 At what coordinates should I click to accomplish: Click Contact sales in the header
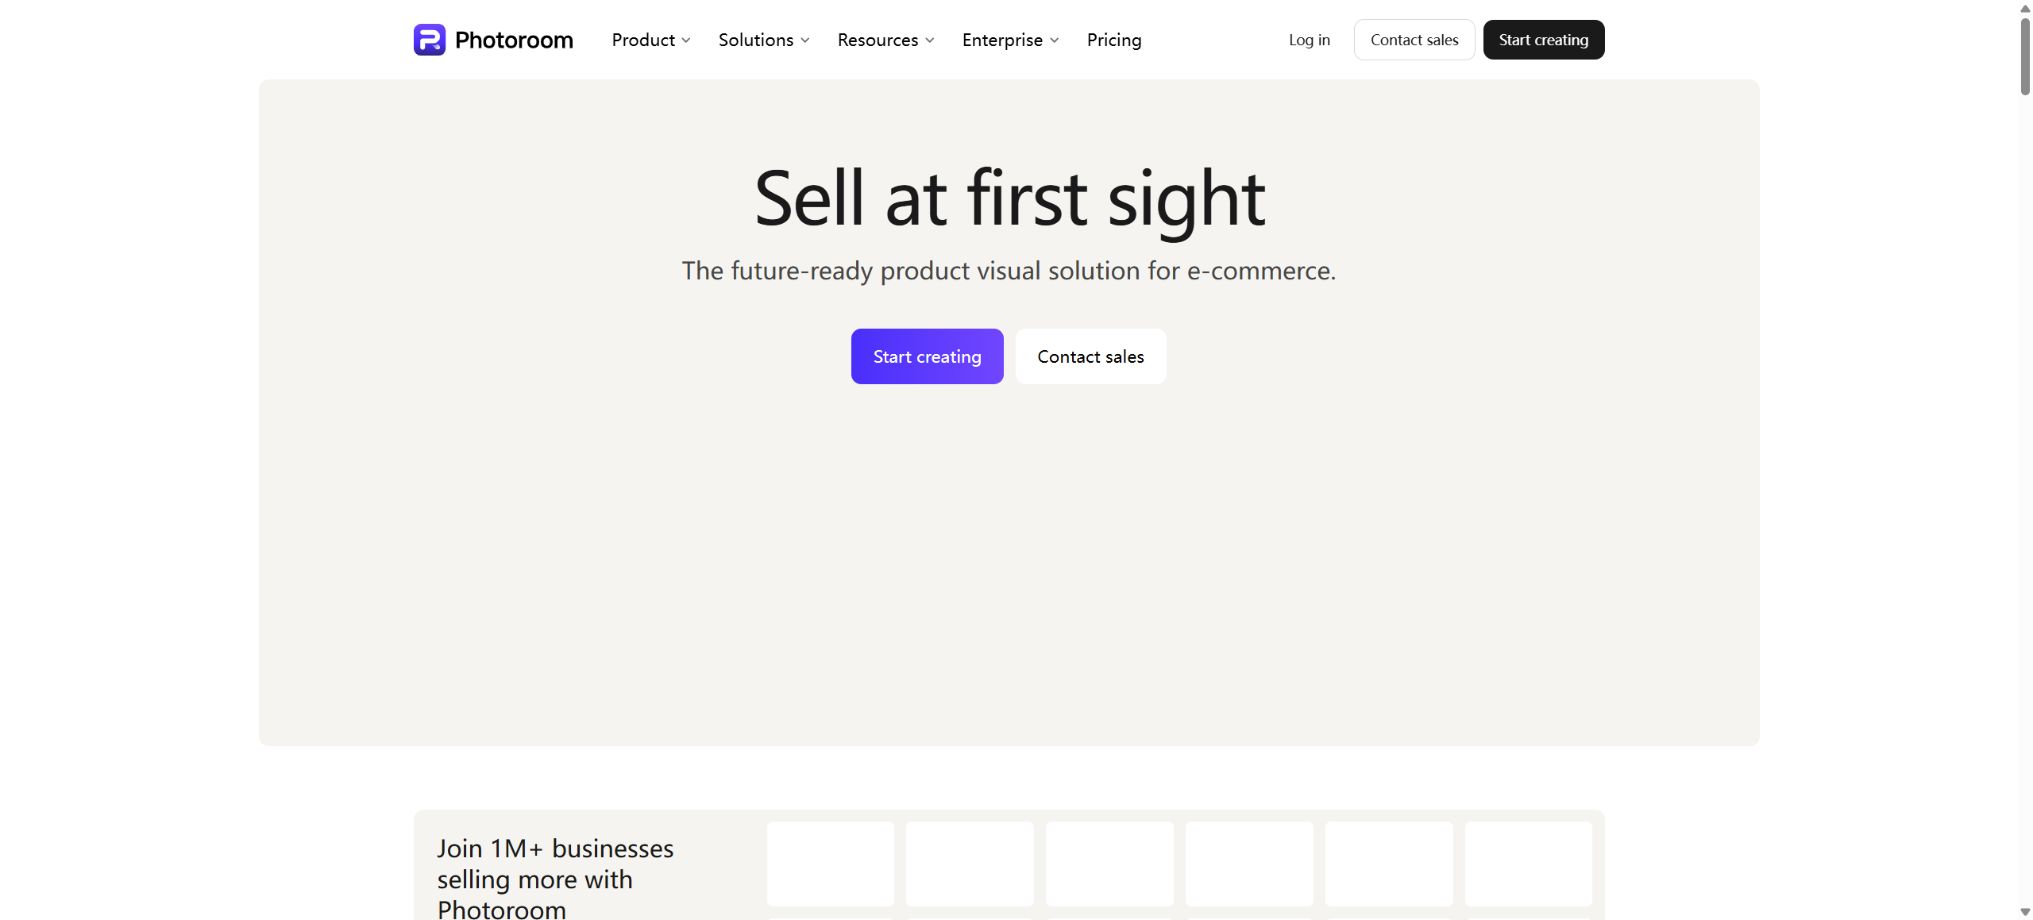pos(1414,40)
